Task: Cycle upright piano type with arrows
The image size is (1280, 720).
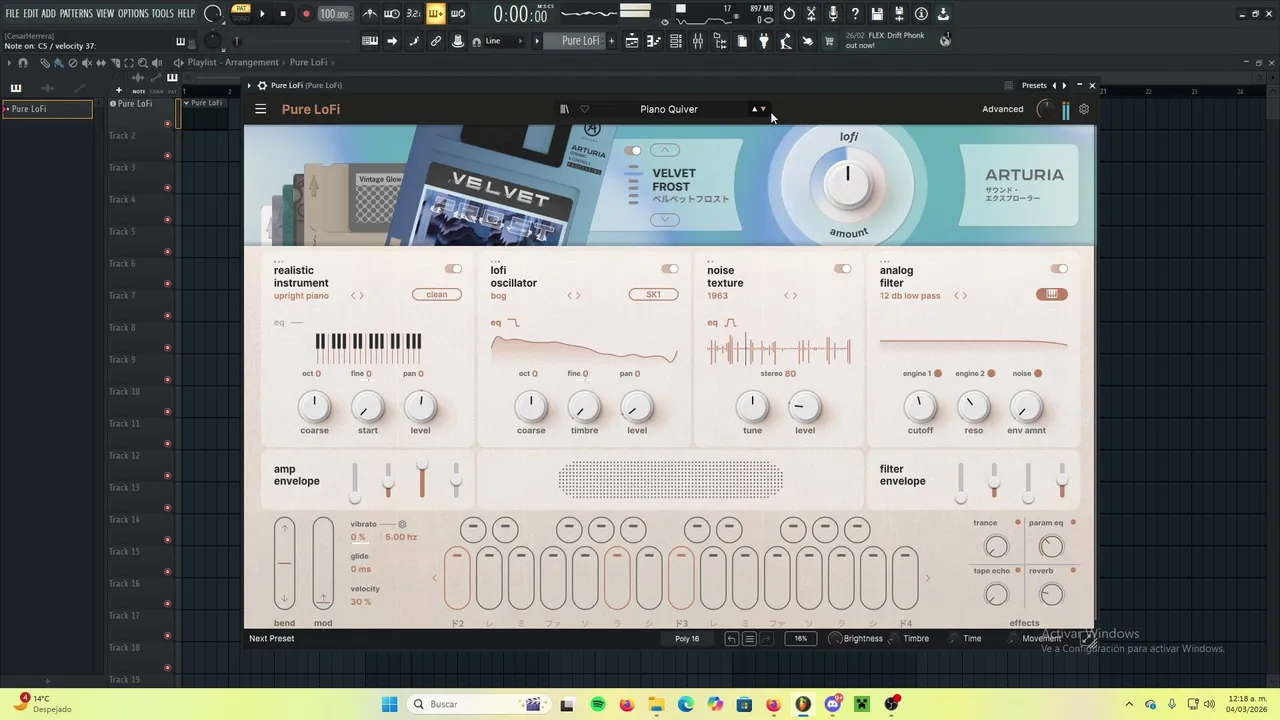Action: [x=357, y=296]
